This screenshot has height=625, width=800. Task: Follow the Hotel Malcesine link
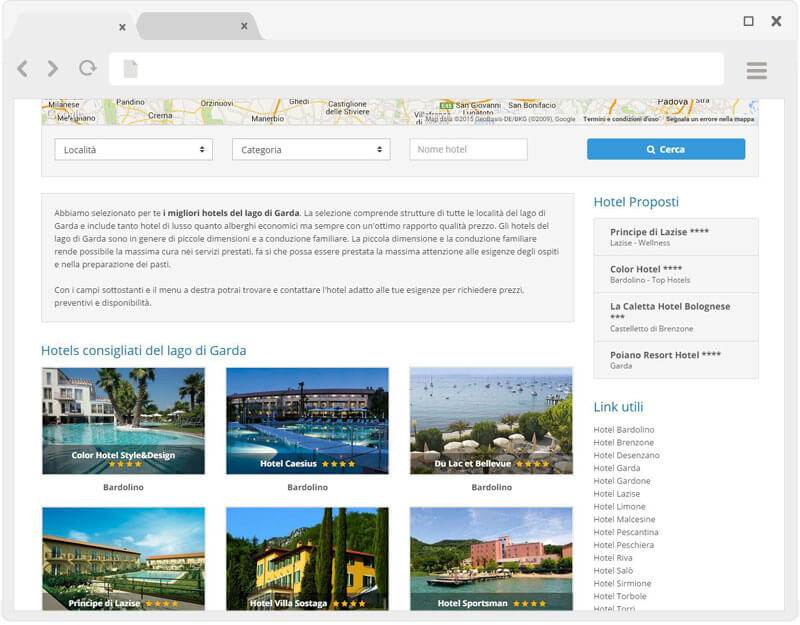624,519
